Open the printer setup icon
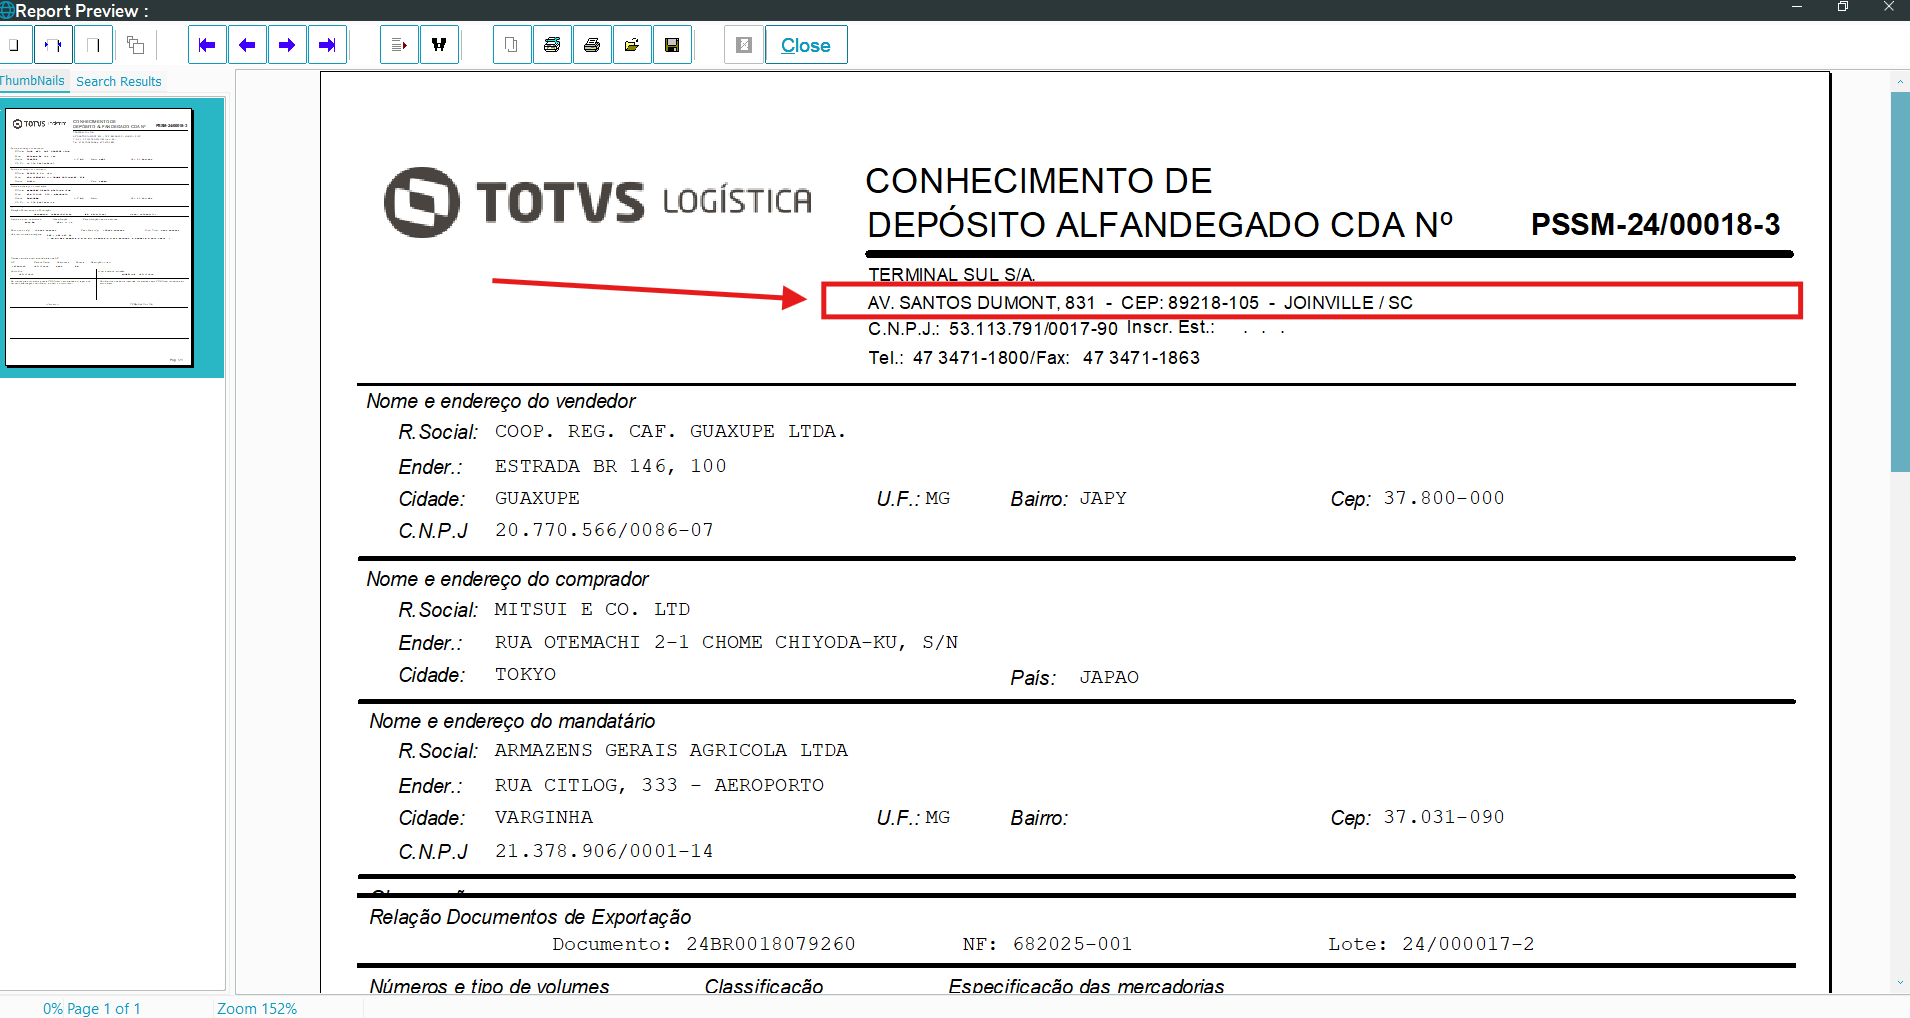Image resolution: width=1910 pixels, height=1018 pixels. (552, 45)
